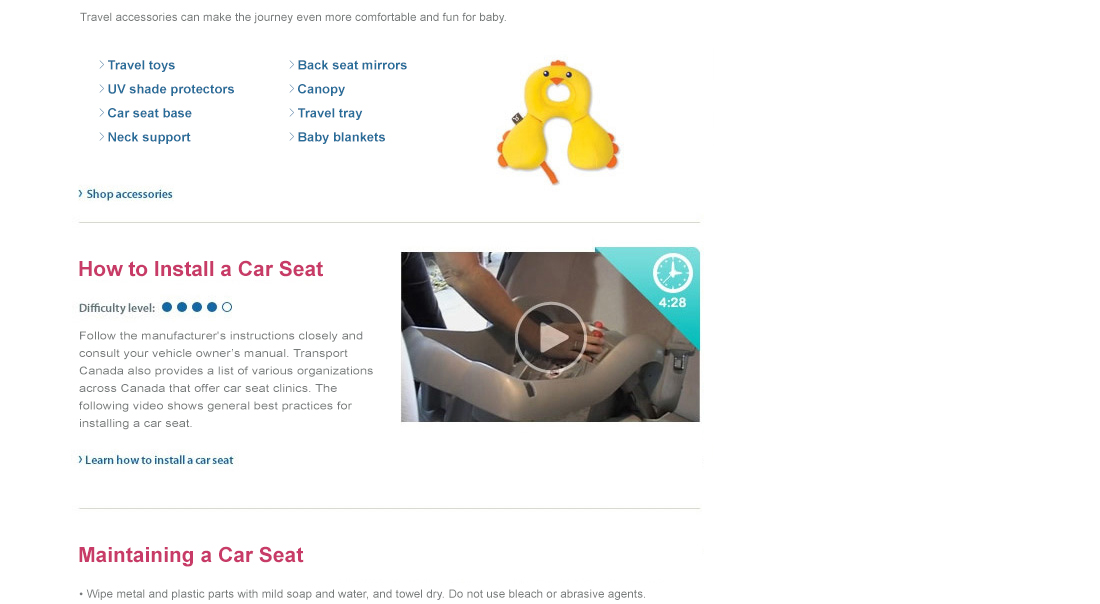The height and width of the screenshot is (604, 1100).
Task: Click the yellow chick neck support image
Action: [x=558, y=122]
